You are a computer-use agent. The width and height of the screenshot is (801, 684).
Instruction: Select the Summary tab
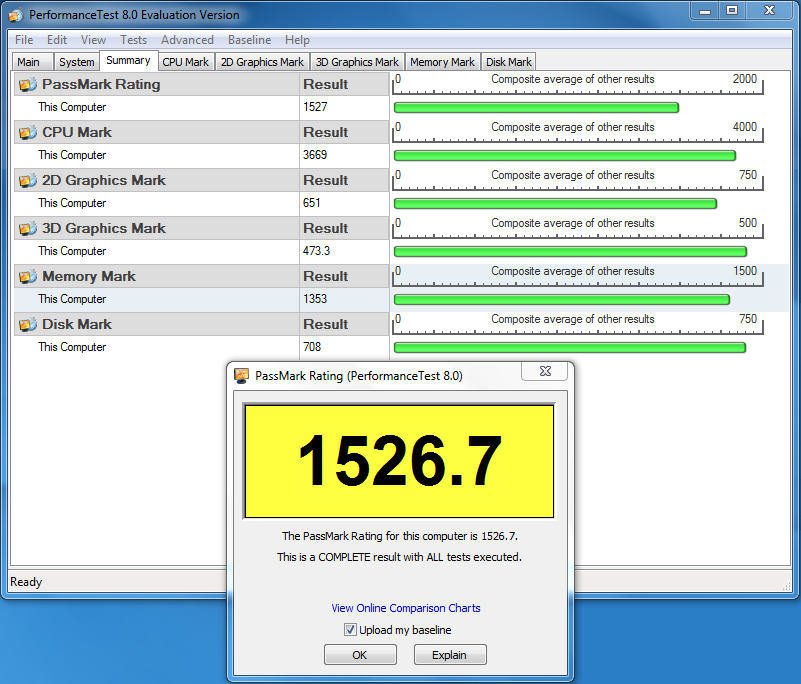click(128, 60)
